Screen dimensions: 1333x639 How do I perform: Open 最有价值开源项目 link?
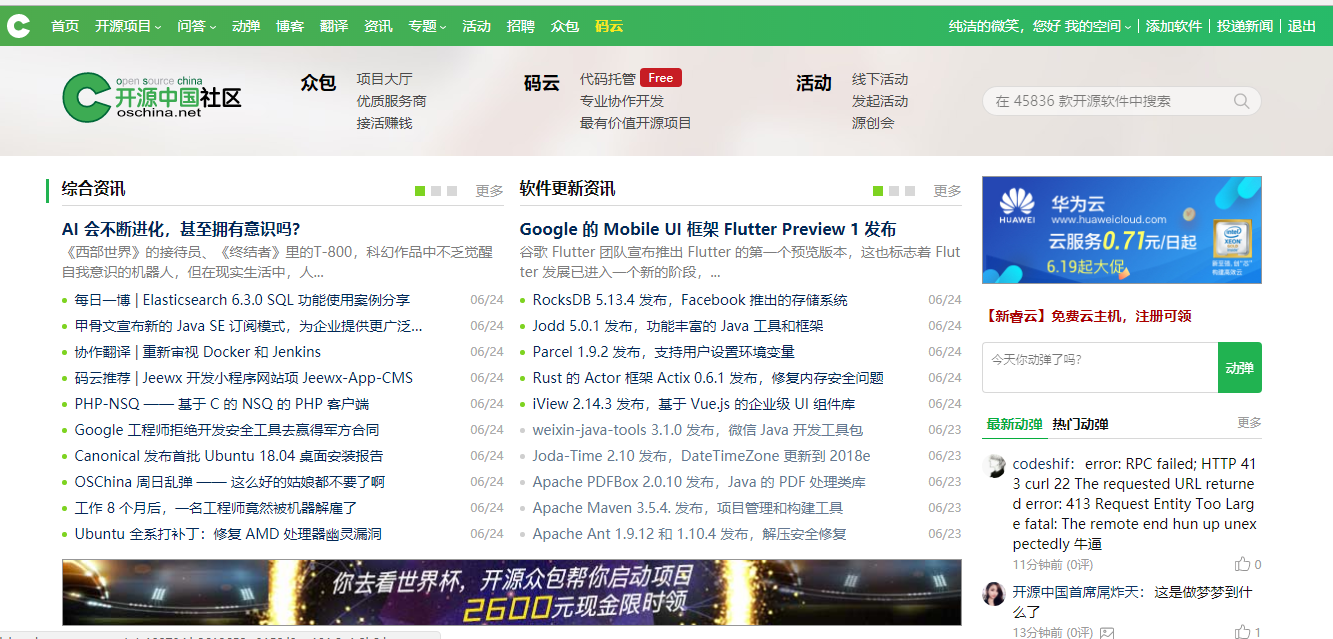(x=636, y=123)
